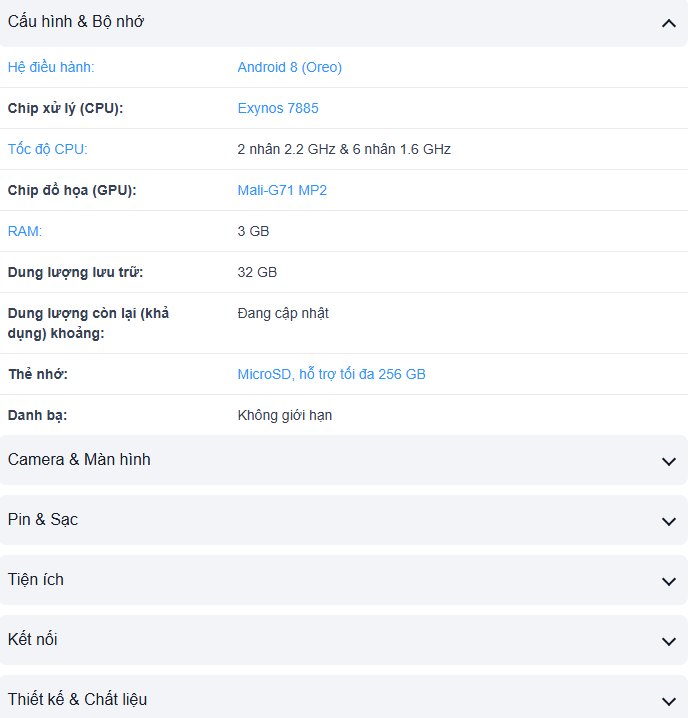Expand Thiết kế & Chất liệu section title

78,699
